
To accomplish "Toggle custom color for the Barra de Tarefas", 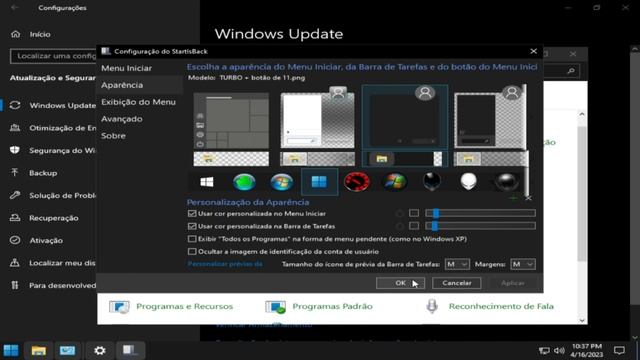I will [192, 226].
